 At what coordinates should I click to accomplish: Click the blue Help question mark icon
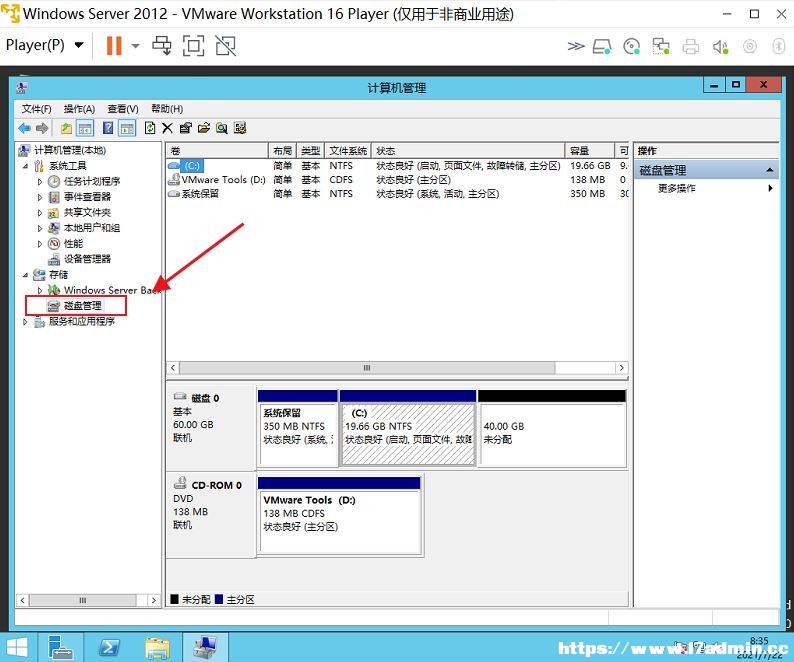pyautogui.click(x=108, y=128)
